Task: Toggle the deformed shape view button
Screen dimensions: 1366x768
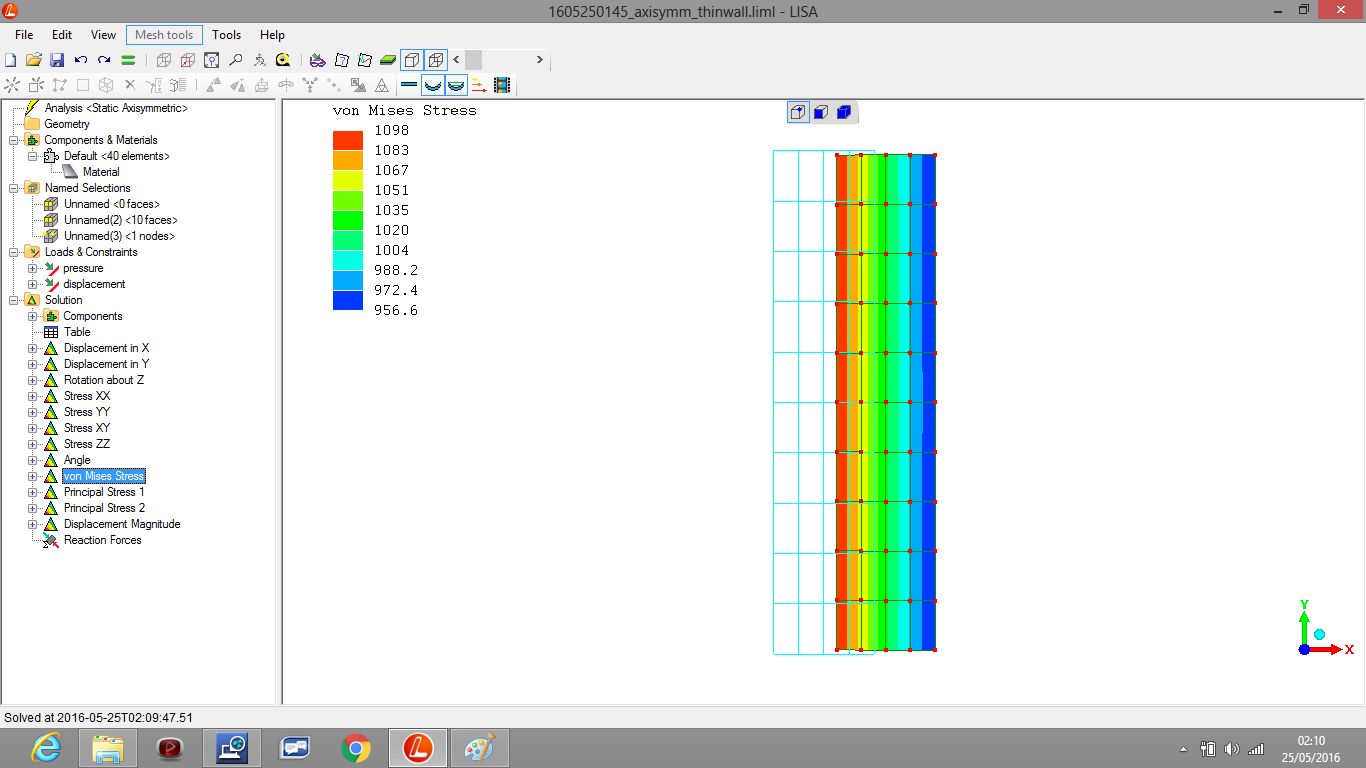Action: 433,86
